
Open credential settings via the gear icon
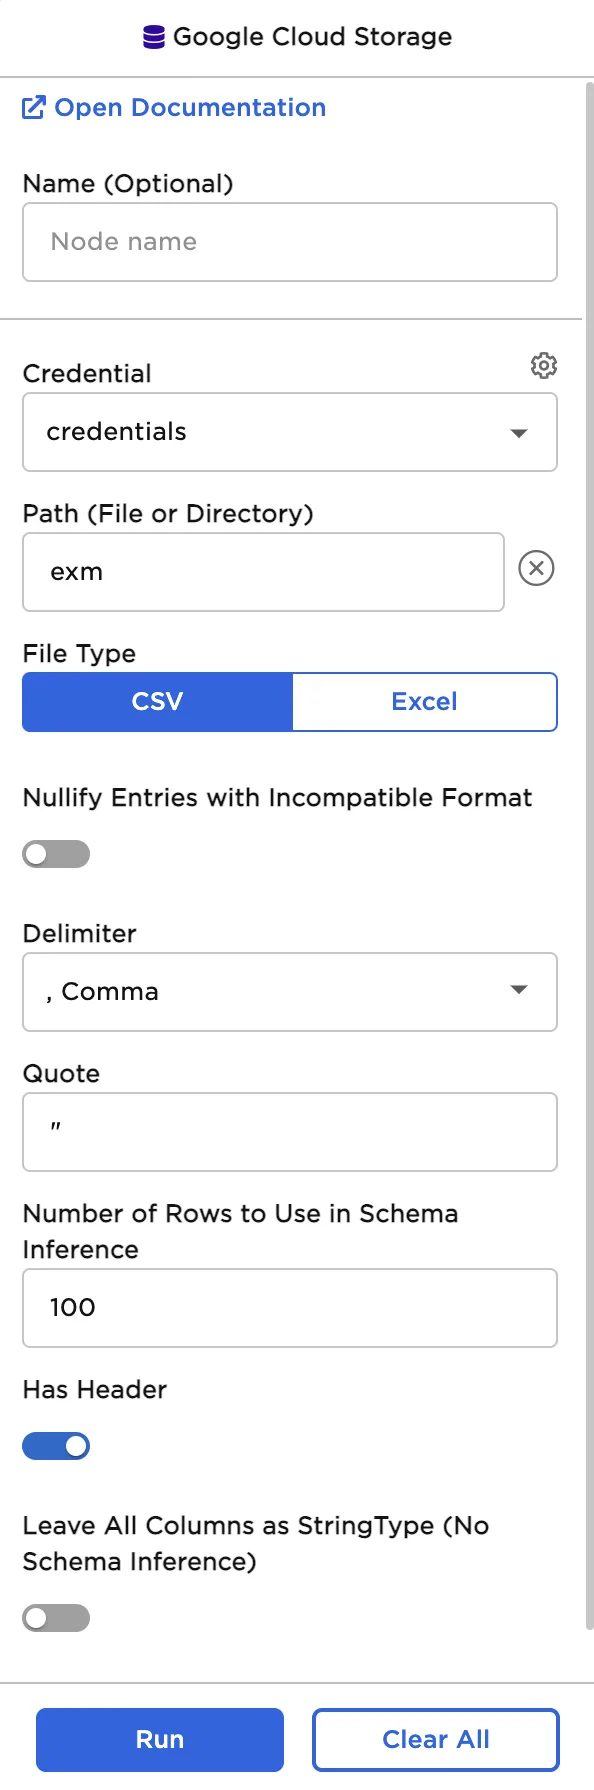point(543,365)
